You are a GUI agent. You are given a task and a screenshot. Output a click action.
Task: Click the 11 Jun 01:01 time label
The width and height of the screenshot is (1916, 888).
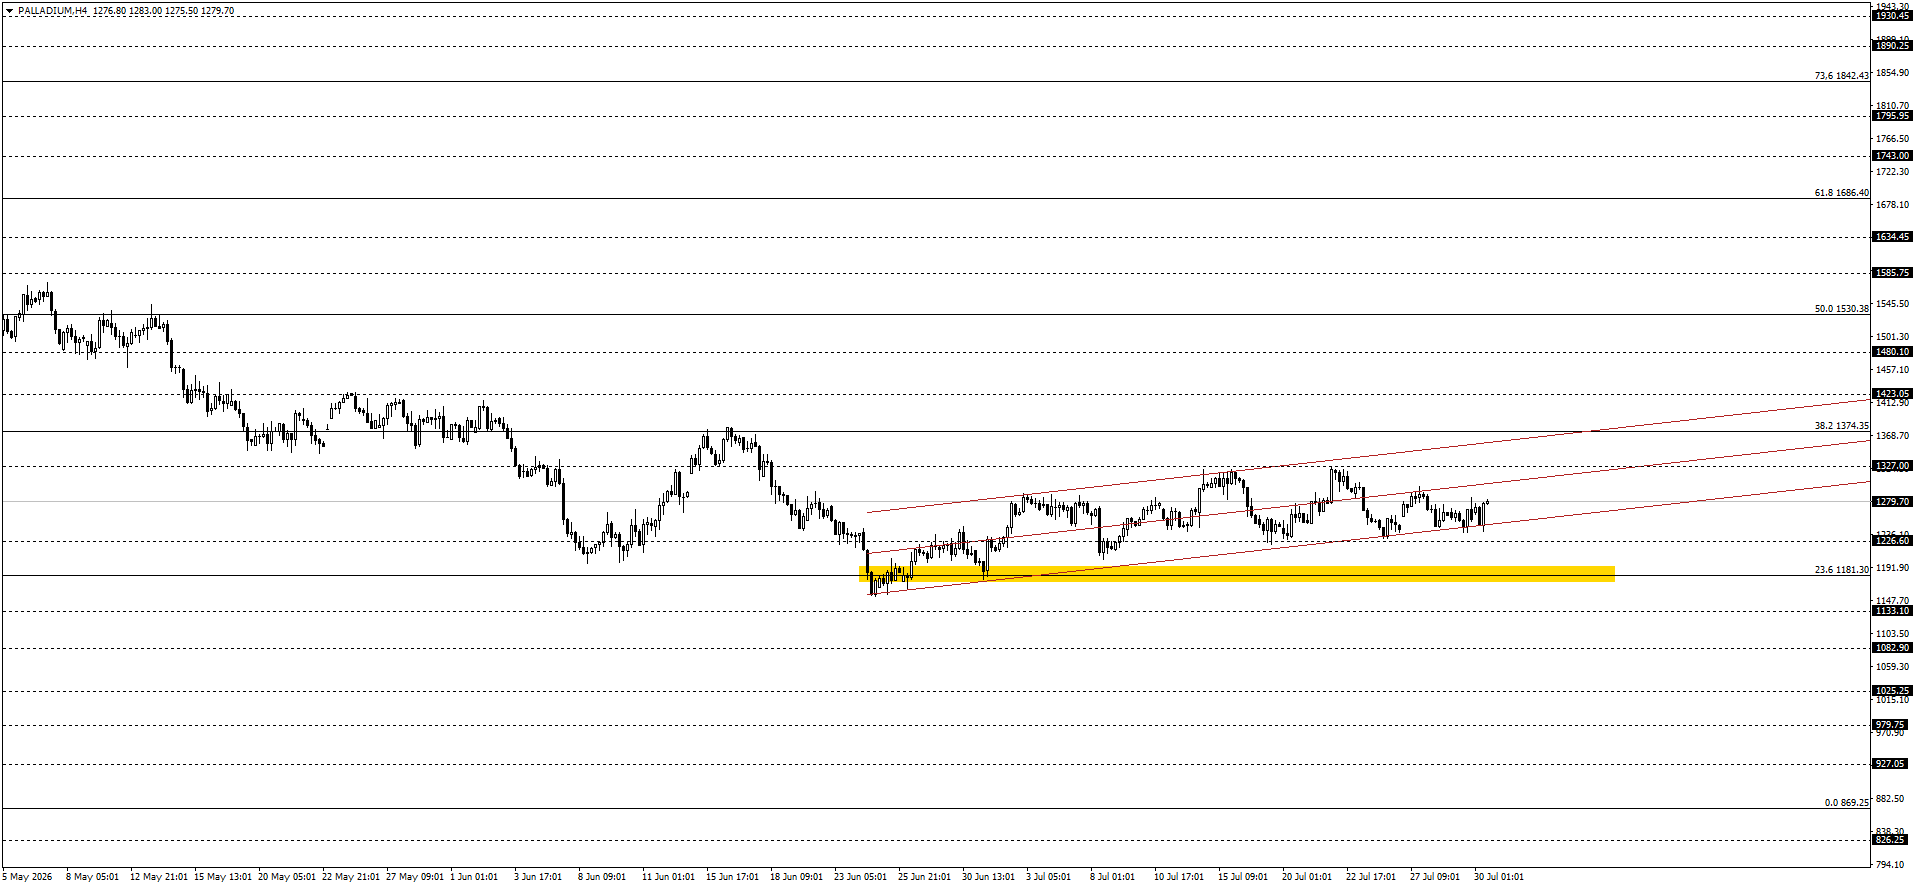pyautogui.click(x=668, y=877)
